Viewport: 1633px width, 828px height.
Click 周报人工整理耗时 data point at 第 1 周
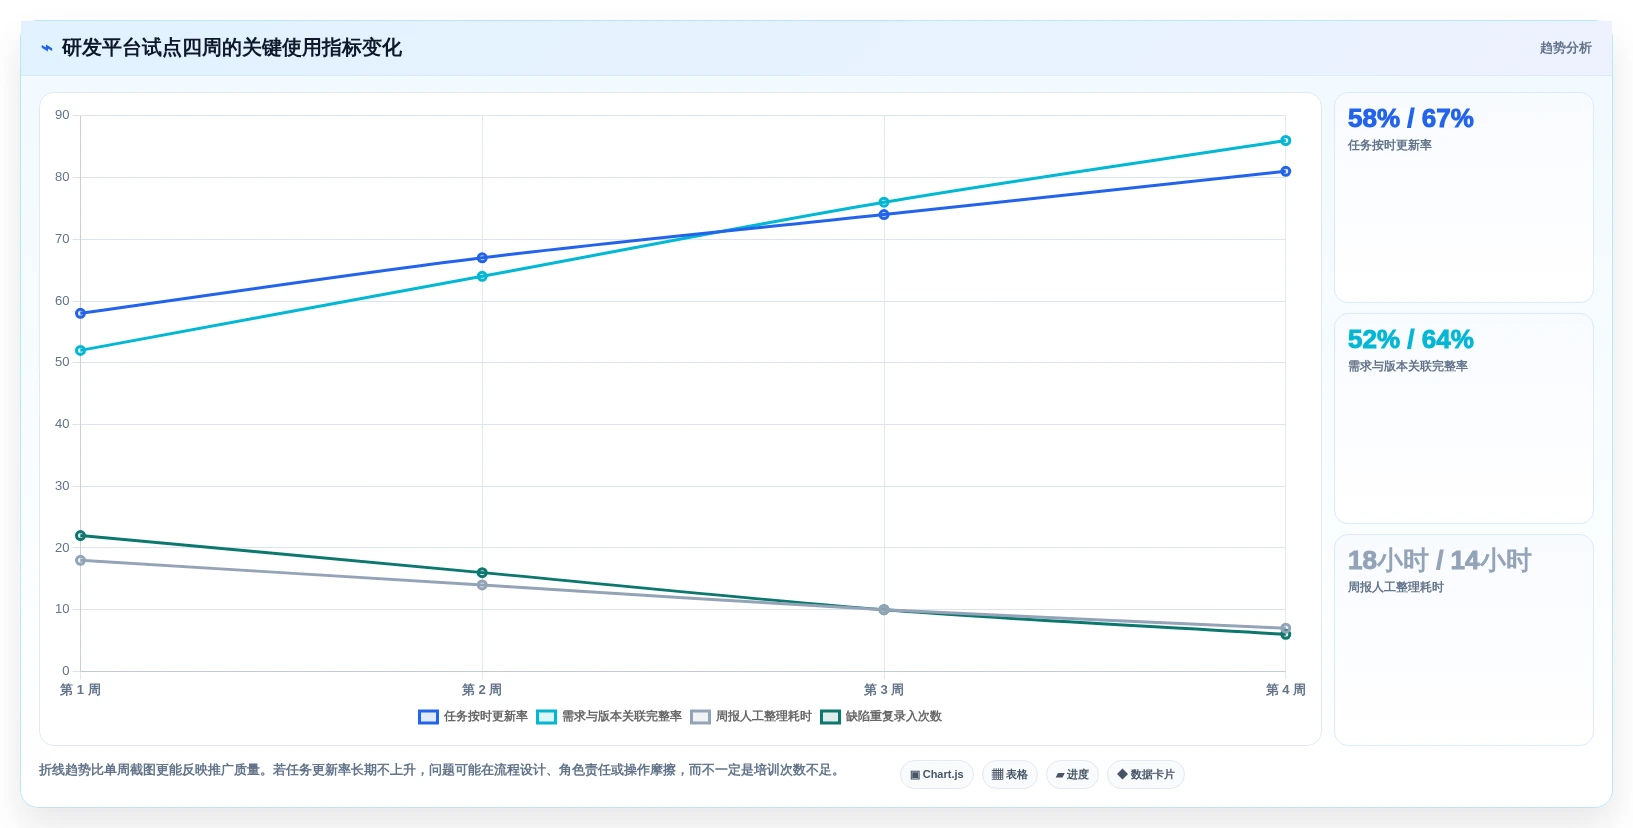point(81,561)
